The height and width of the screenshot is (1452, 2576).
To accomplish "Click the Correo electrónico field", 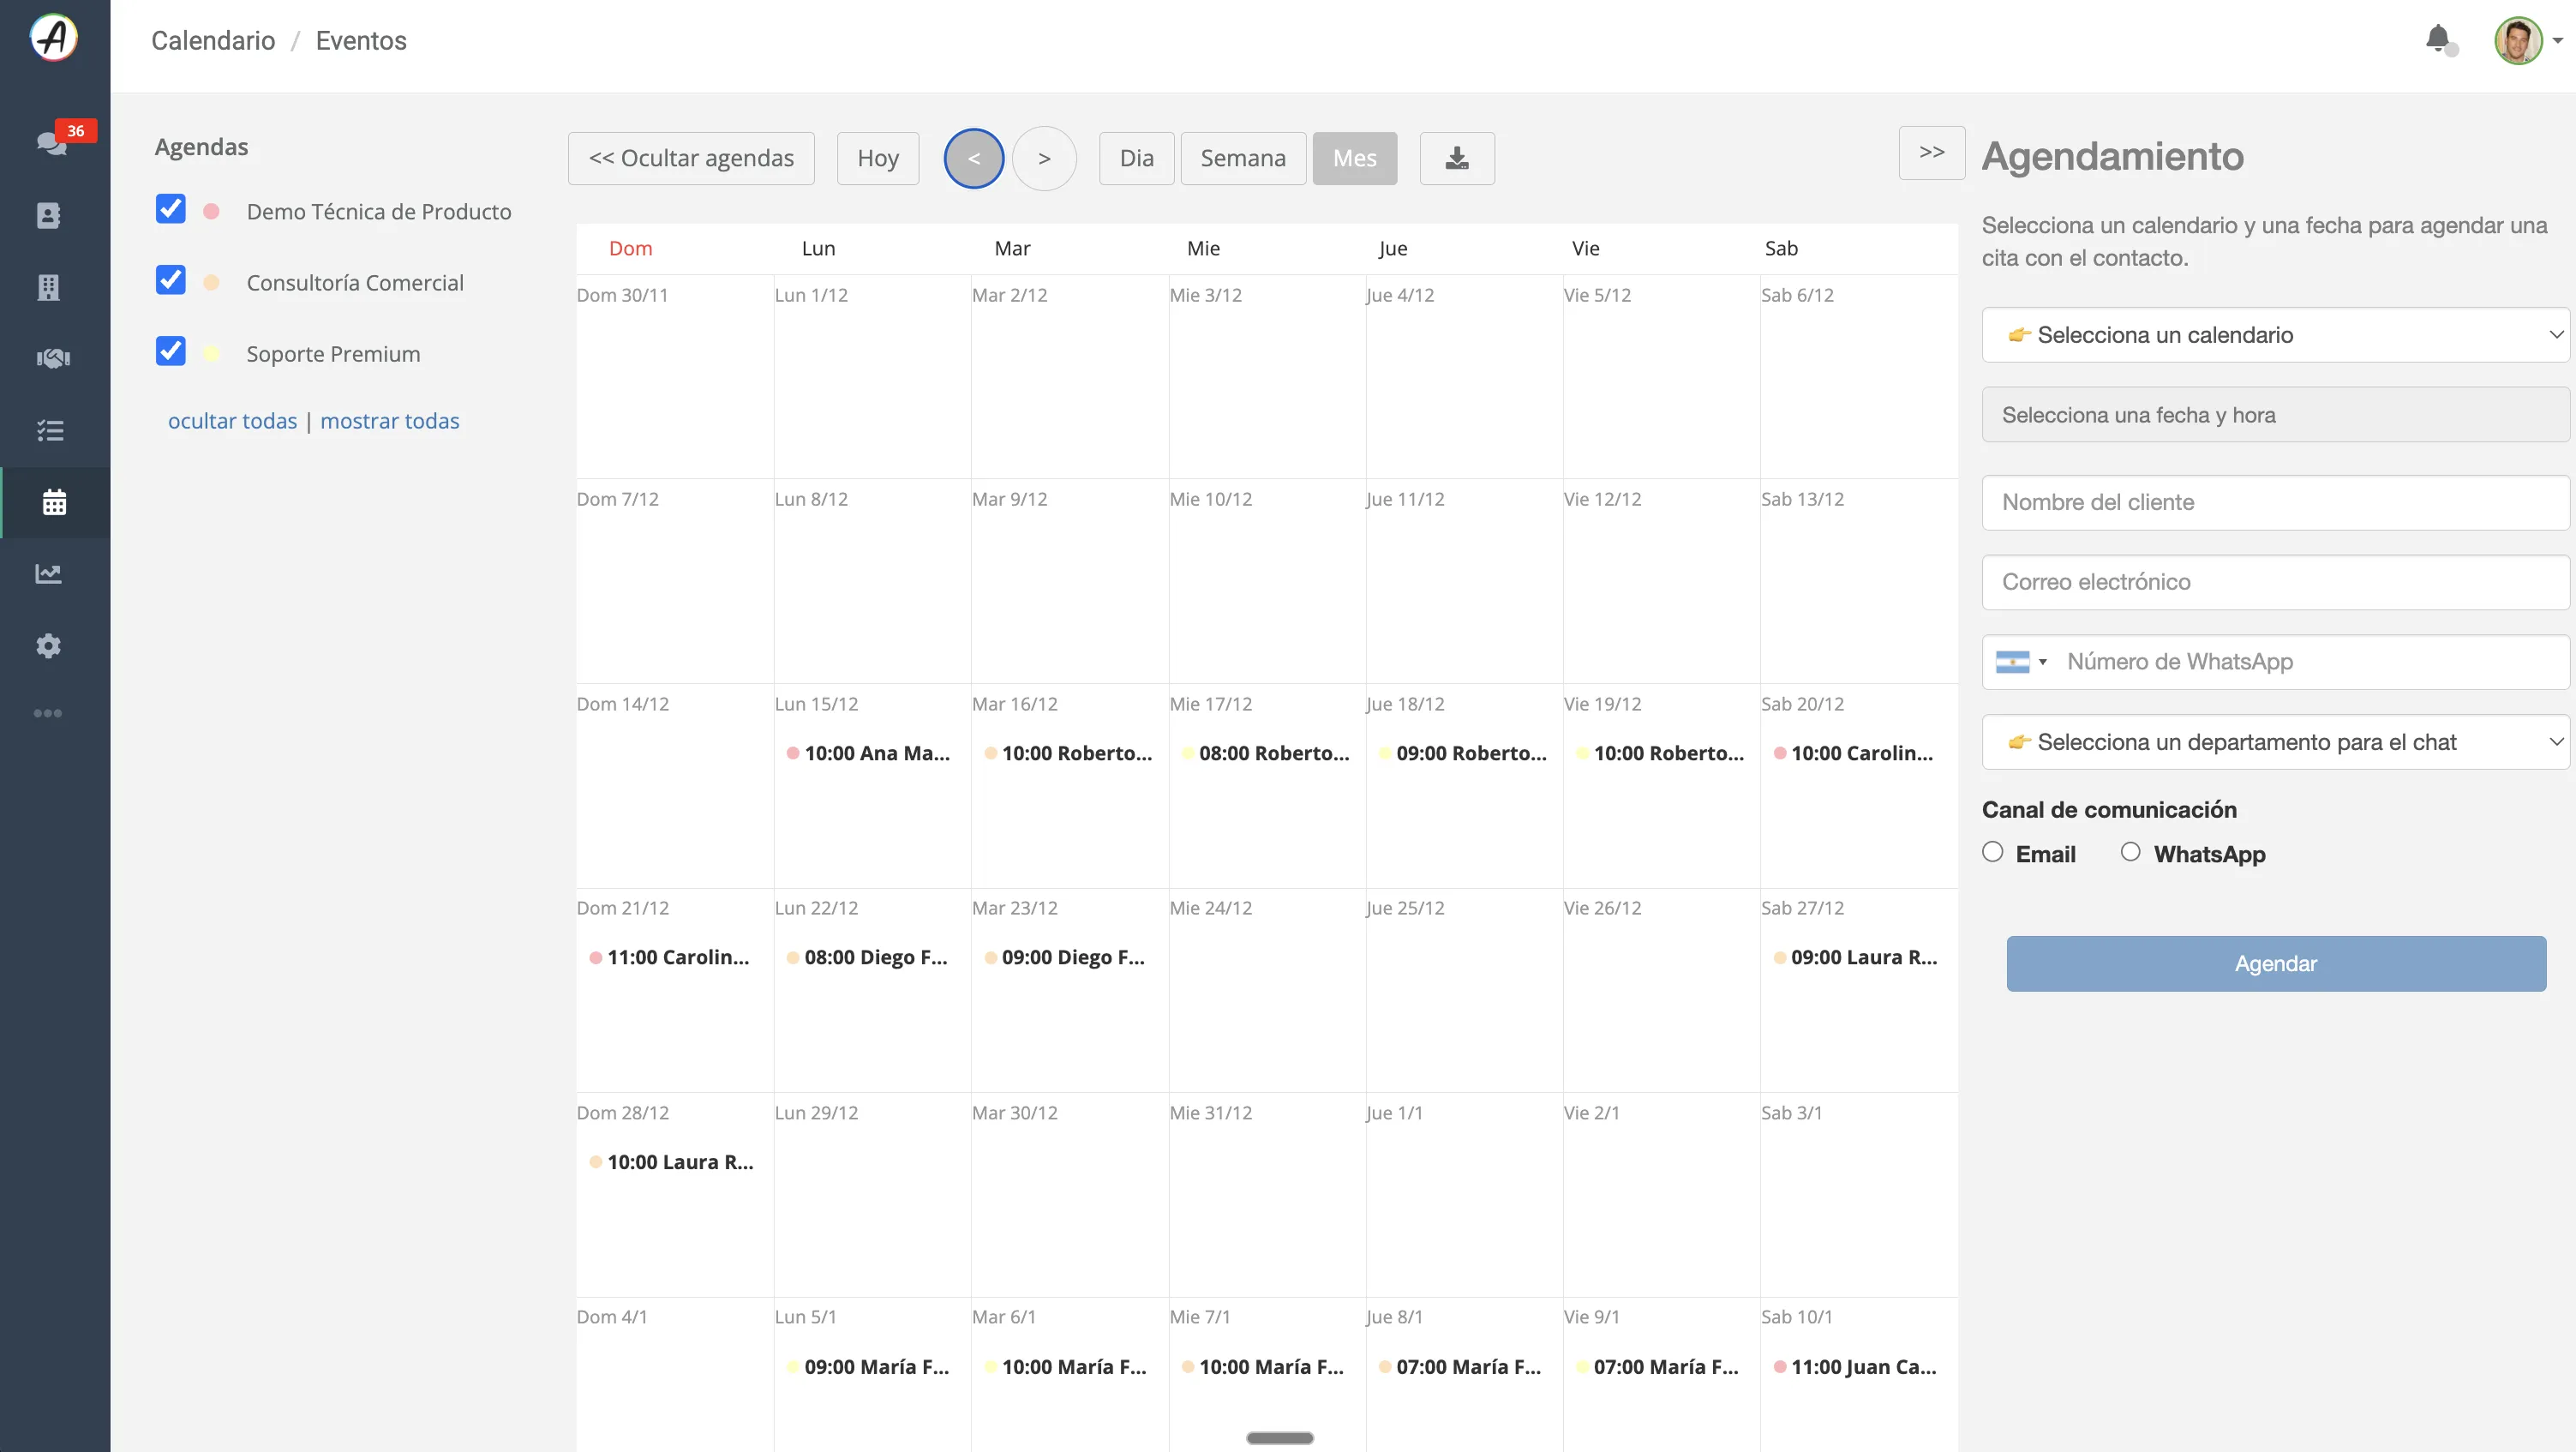I will 2275,582.
